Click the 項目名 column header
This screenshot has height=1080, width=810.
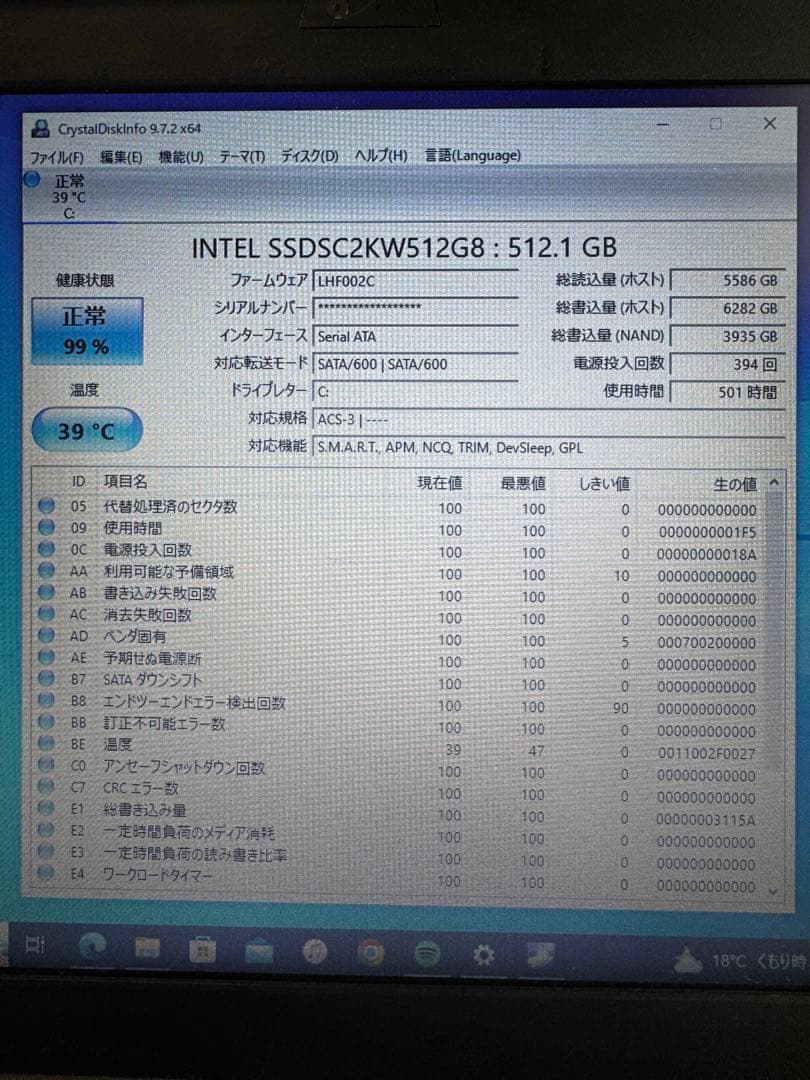125,481
